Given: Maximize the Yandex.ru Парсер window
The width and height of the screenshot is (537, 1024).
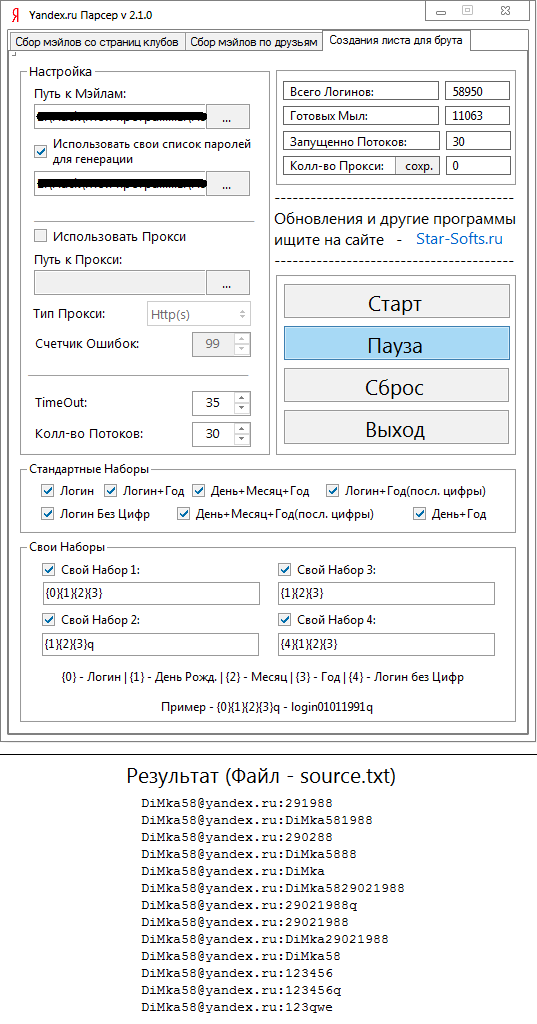Looking at the screenshot, I should (467, 10).
